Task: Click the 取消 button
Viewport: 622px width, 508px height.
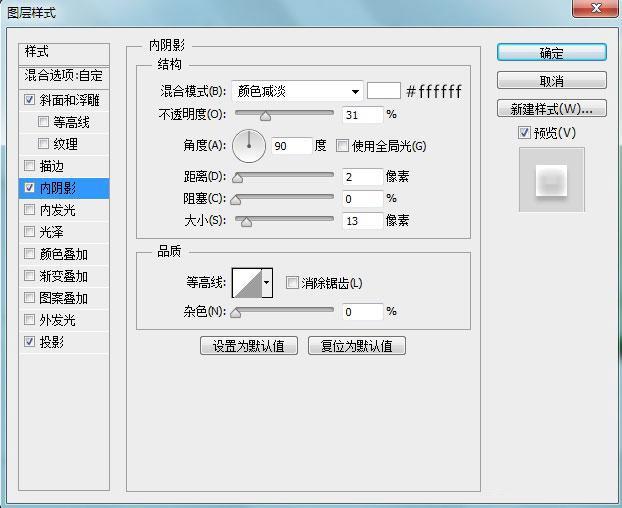Action: point(551,81)
